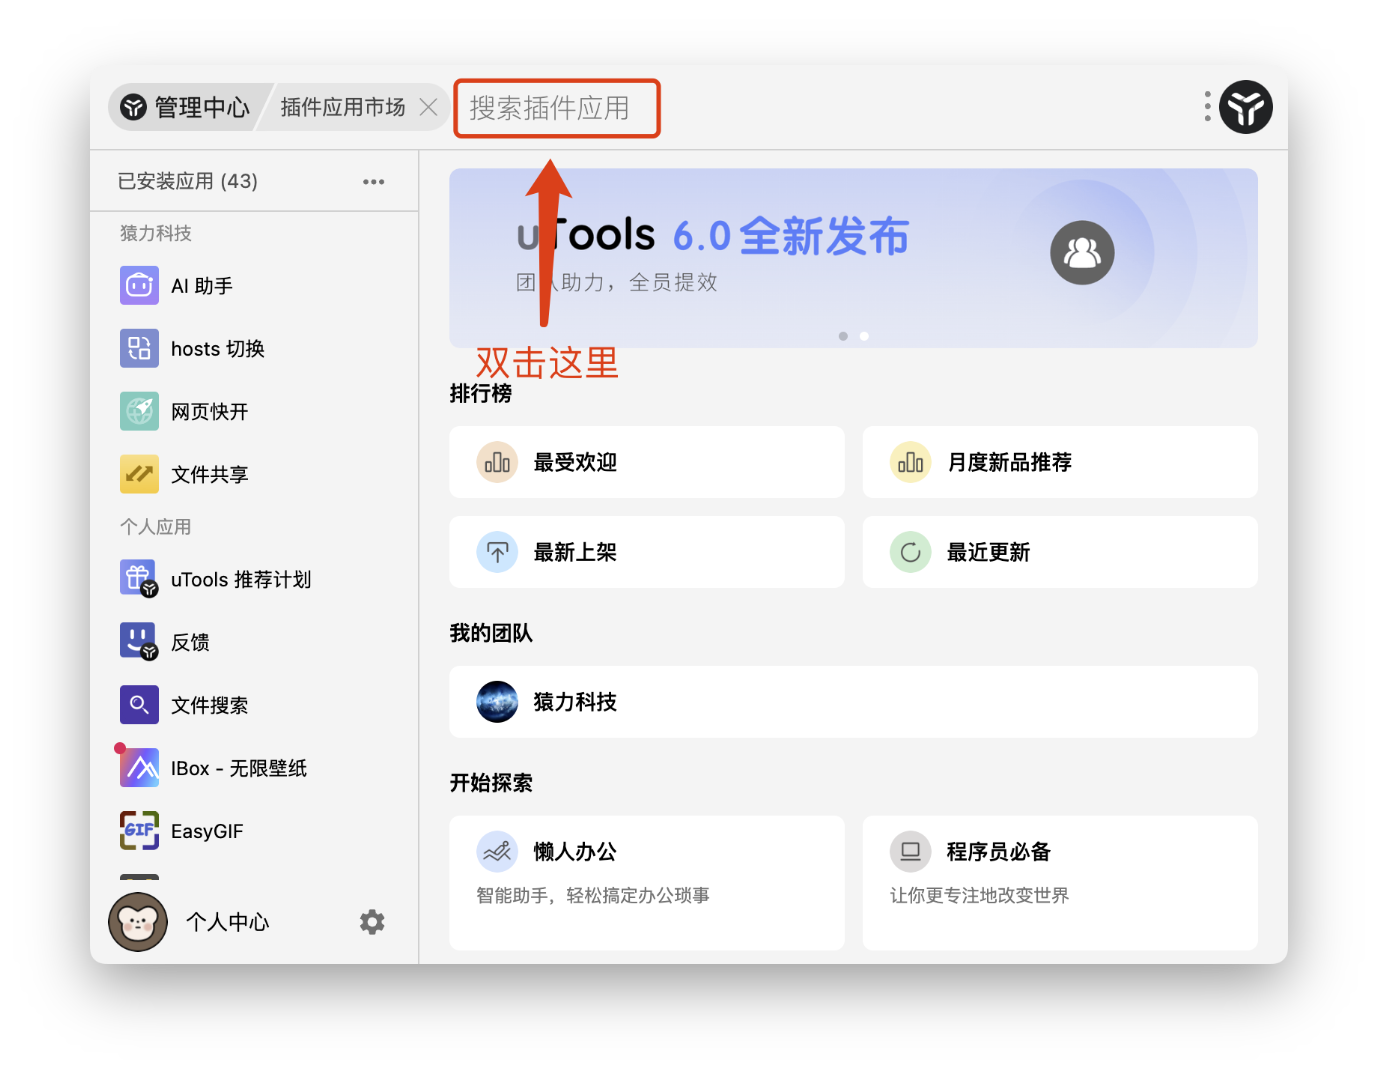Open the 最新上架 card
Image resolution: width=1378 pixels, height=1079 pixels.
tap(647, 552)
